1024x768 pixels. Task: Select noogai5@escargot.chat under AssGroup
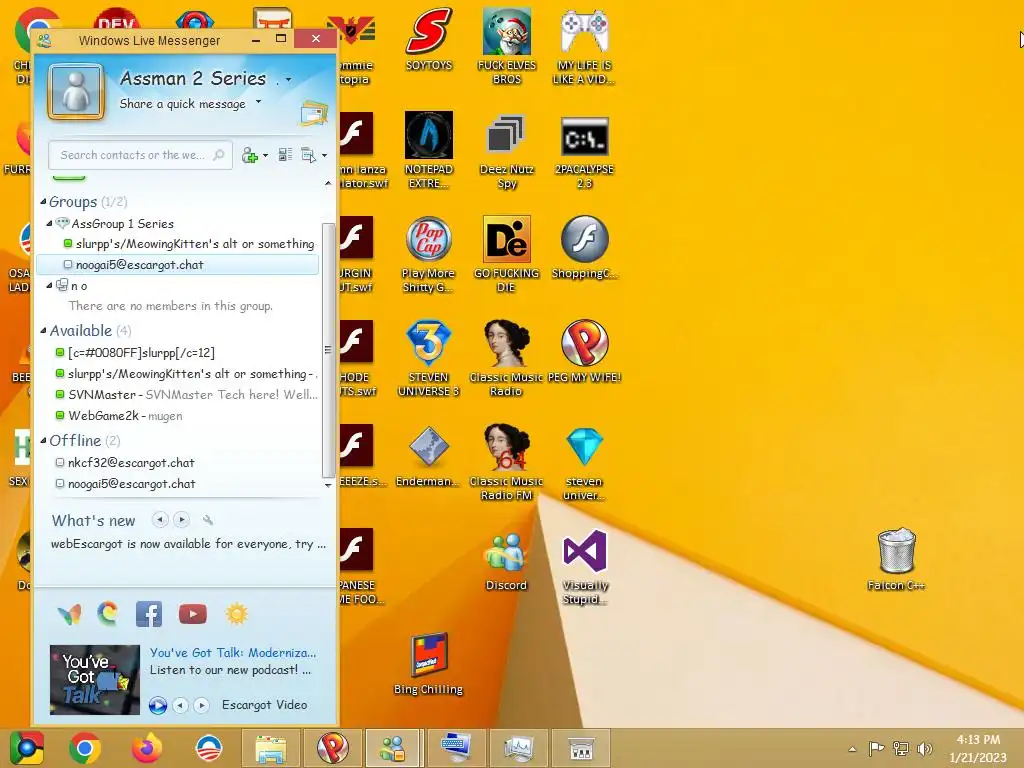pyautogui.click(x=178, y=264)
